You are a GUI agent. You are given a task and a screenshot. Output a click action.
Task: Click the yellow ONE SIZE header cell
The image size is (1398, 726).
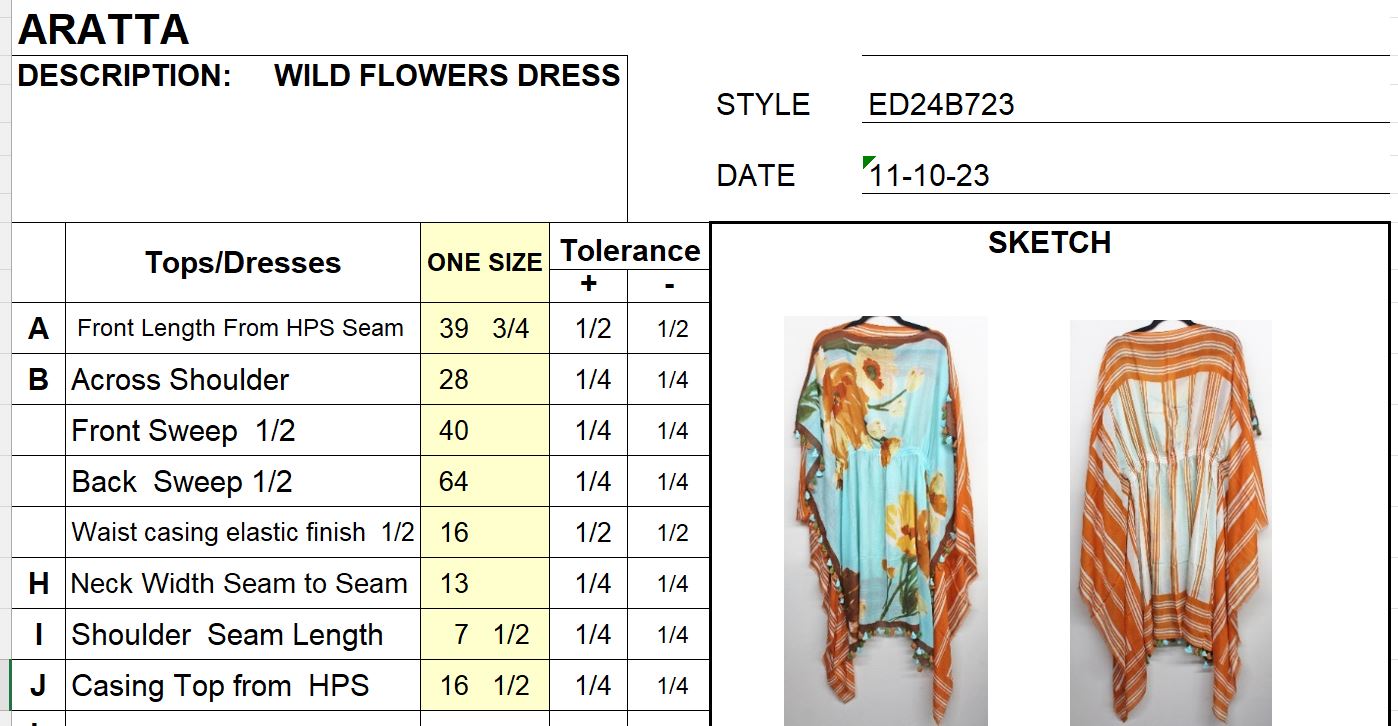tap(485, 263)
